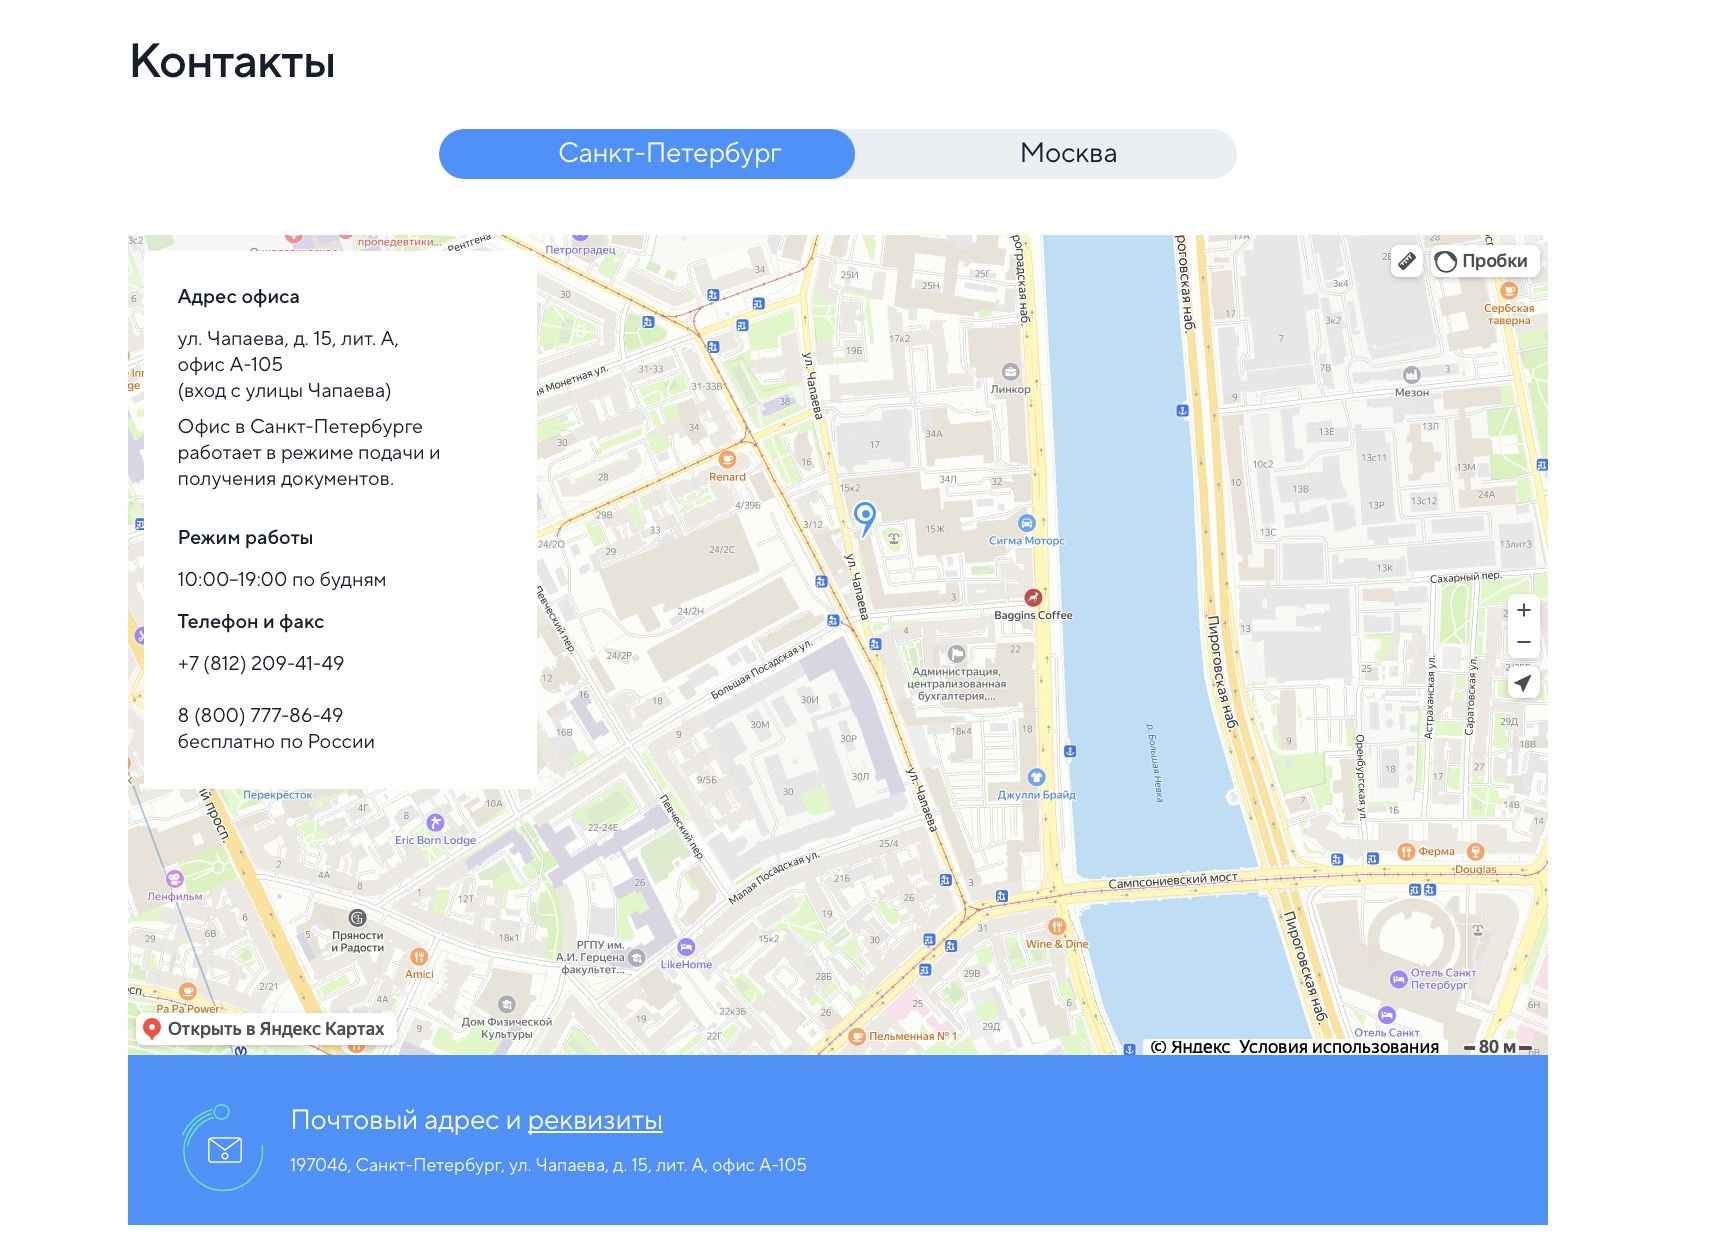This screenshot has width=1722, height=1242.
Task: Switch to the Санкт-Петербург tab
Action: pyautogui.click(x=647, y=154)
